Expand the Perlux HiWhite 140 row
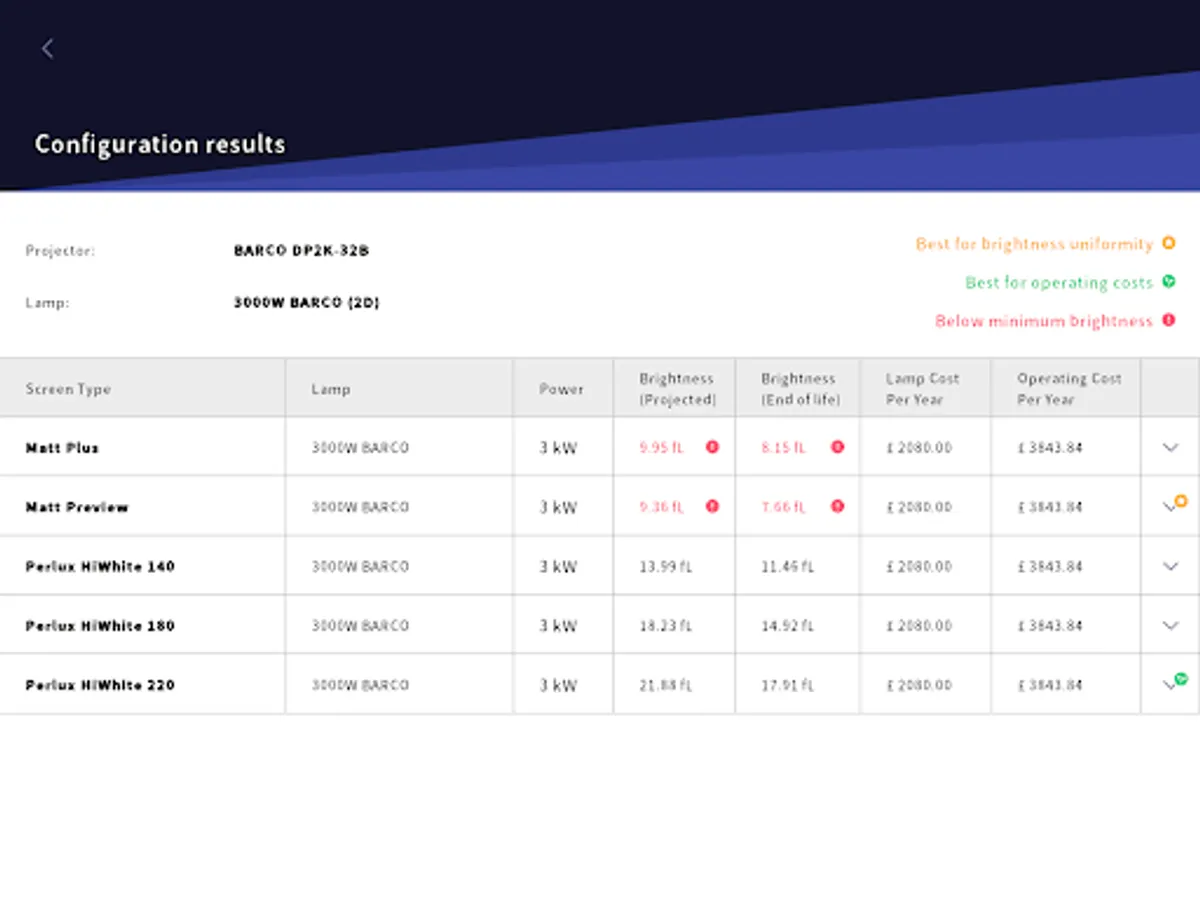Viewport: 1200px width, 900px height. [1170, 566]
